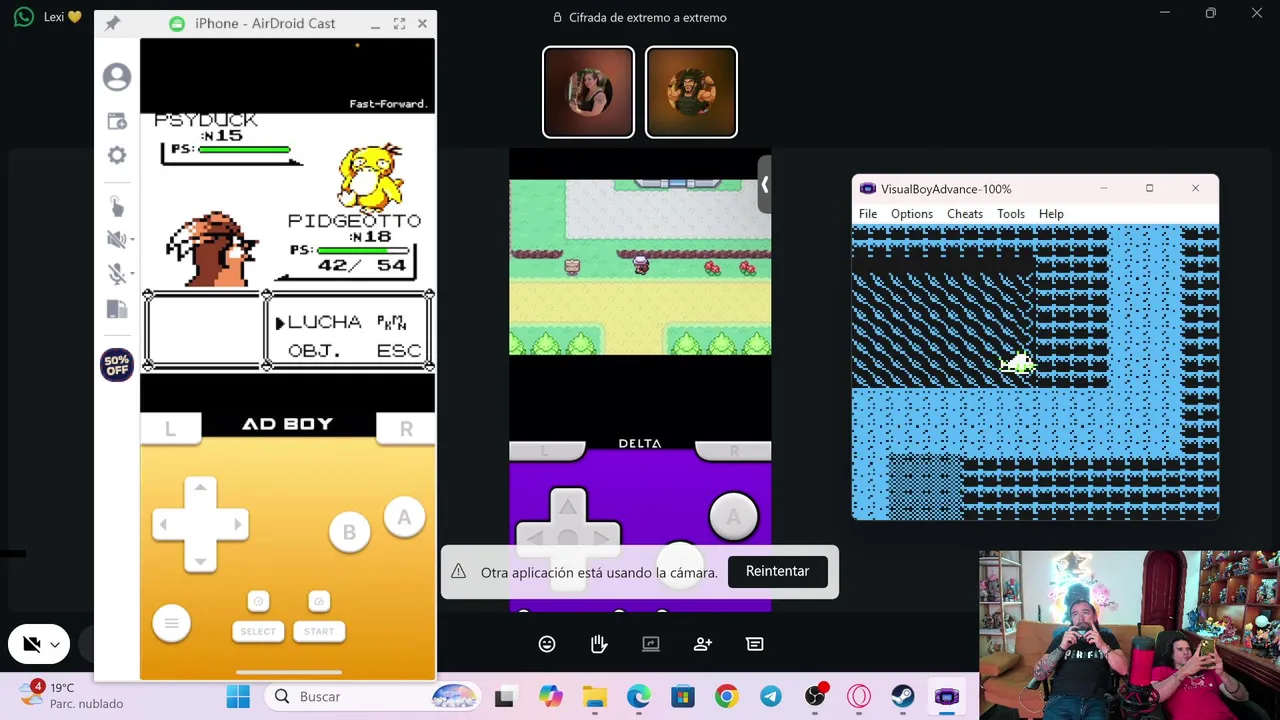The height and width of the screenshot is (720, 1280).
Task: Toggle camera off button in call
Action: [31, 645]
